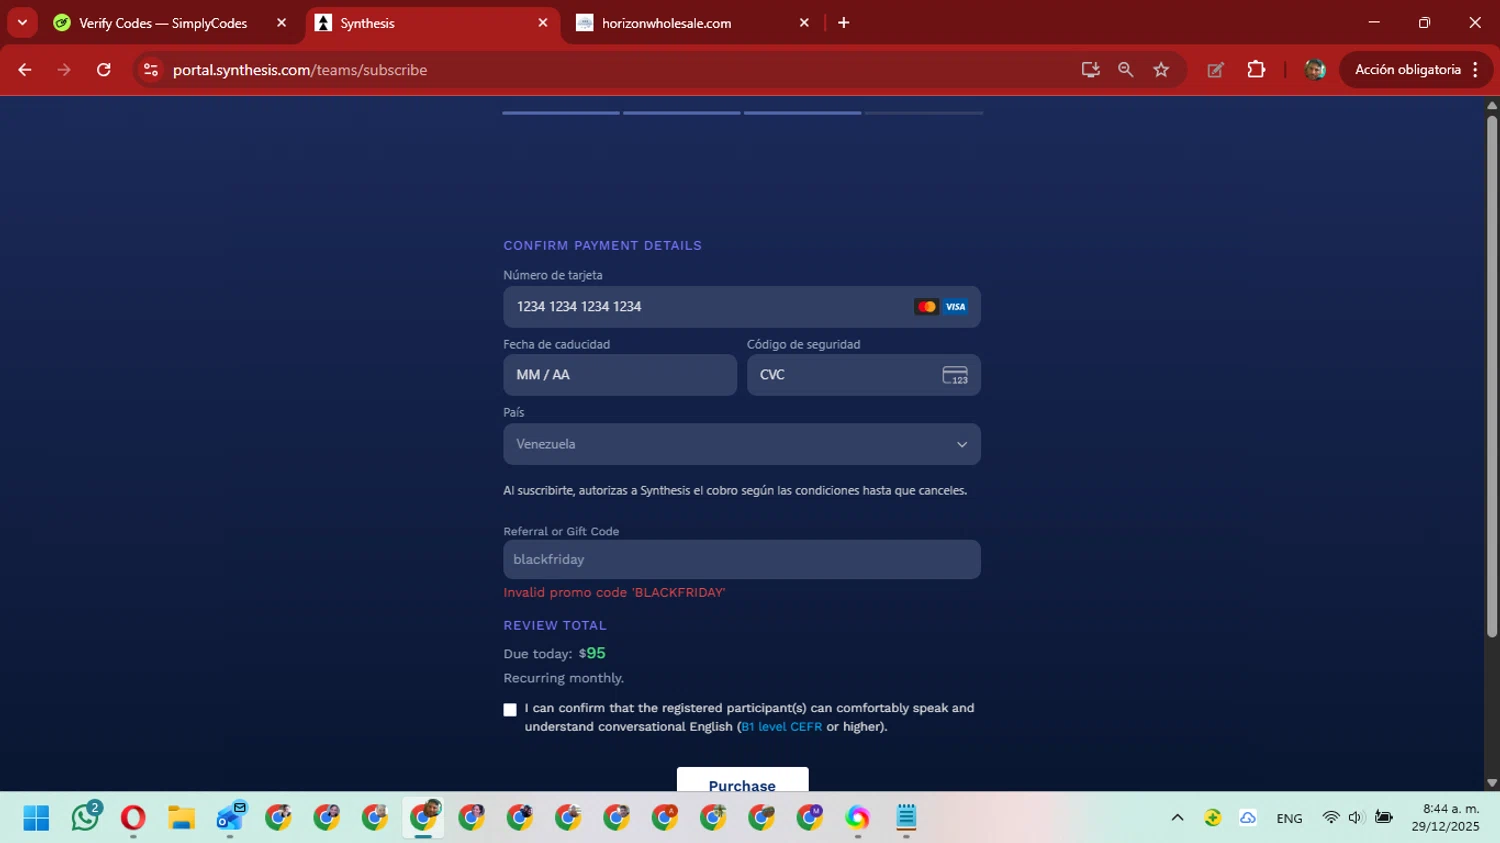Screen dimensions: 1500x843
Task: Click the 'Recurring monthly.' text
Action: pos(563,678)
